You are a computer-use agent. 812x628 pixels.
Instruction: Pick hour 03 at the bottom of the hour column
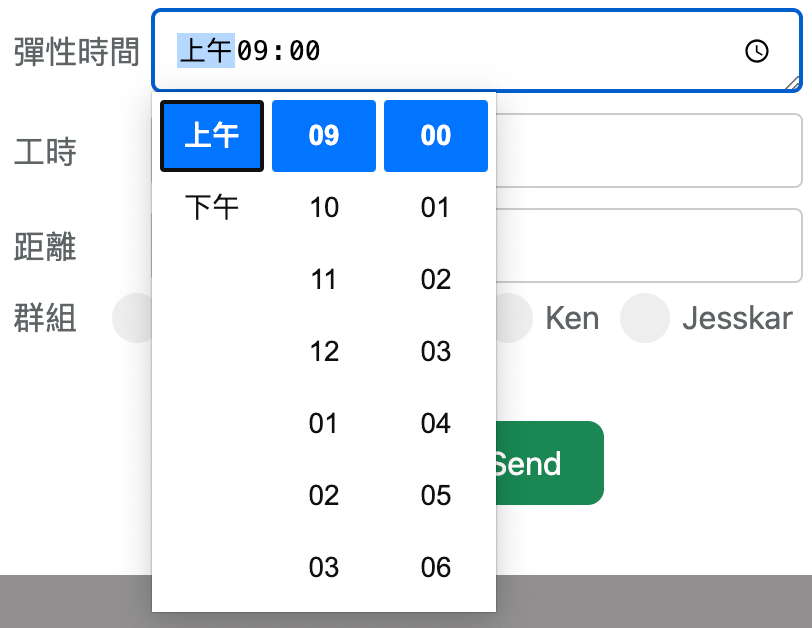pyautogui.click(x=324, y=568)
